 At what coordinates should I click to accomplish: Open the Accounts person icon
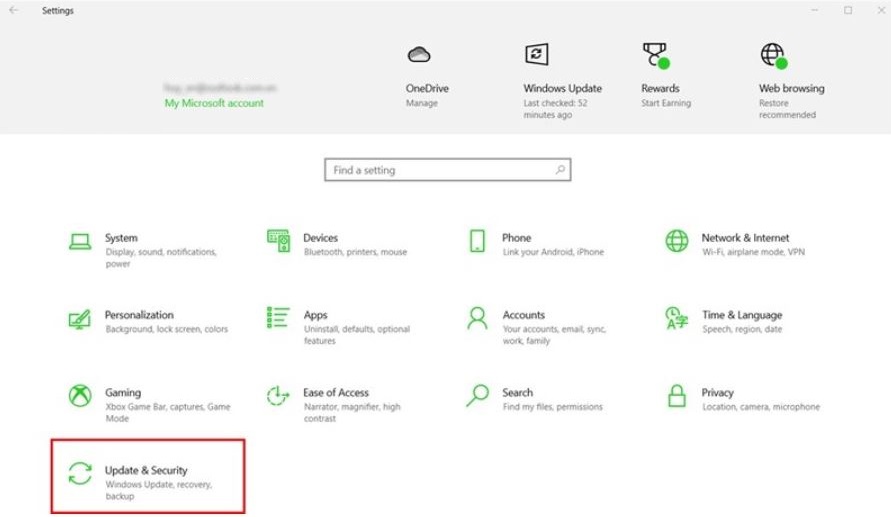[x=477, y=318]
